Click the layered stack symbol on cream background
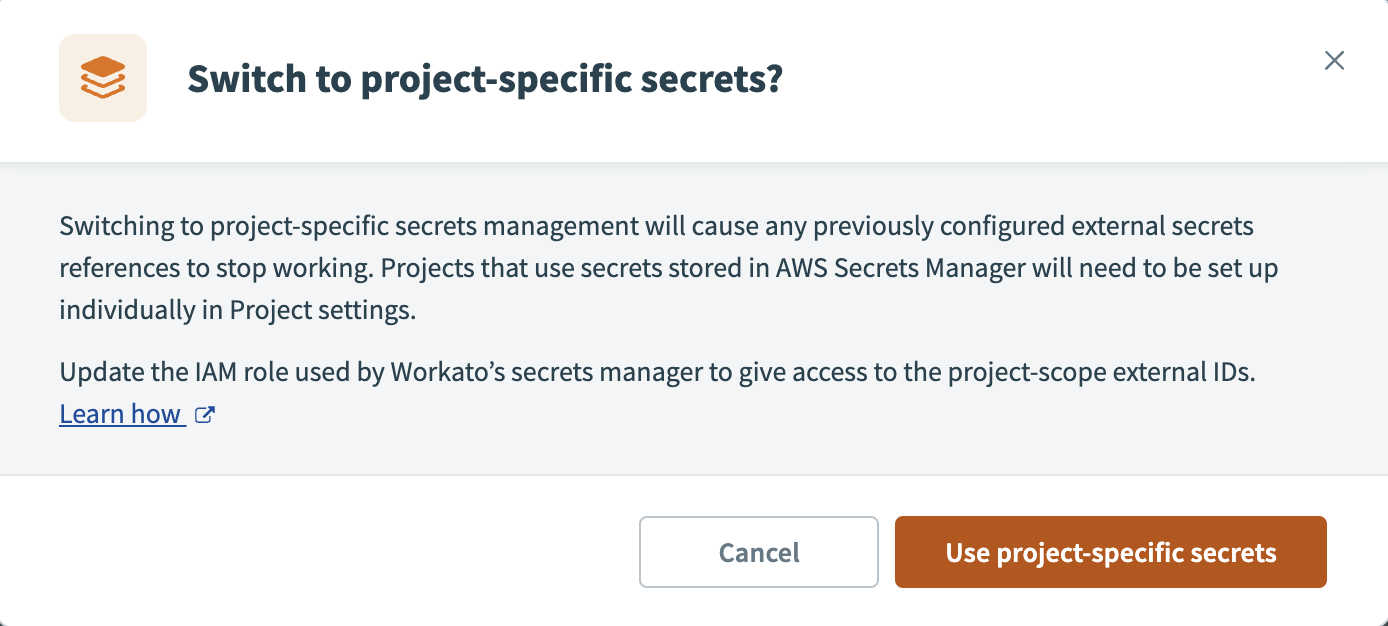The width and height of the screenshot is (1388, 626). 103,78
